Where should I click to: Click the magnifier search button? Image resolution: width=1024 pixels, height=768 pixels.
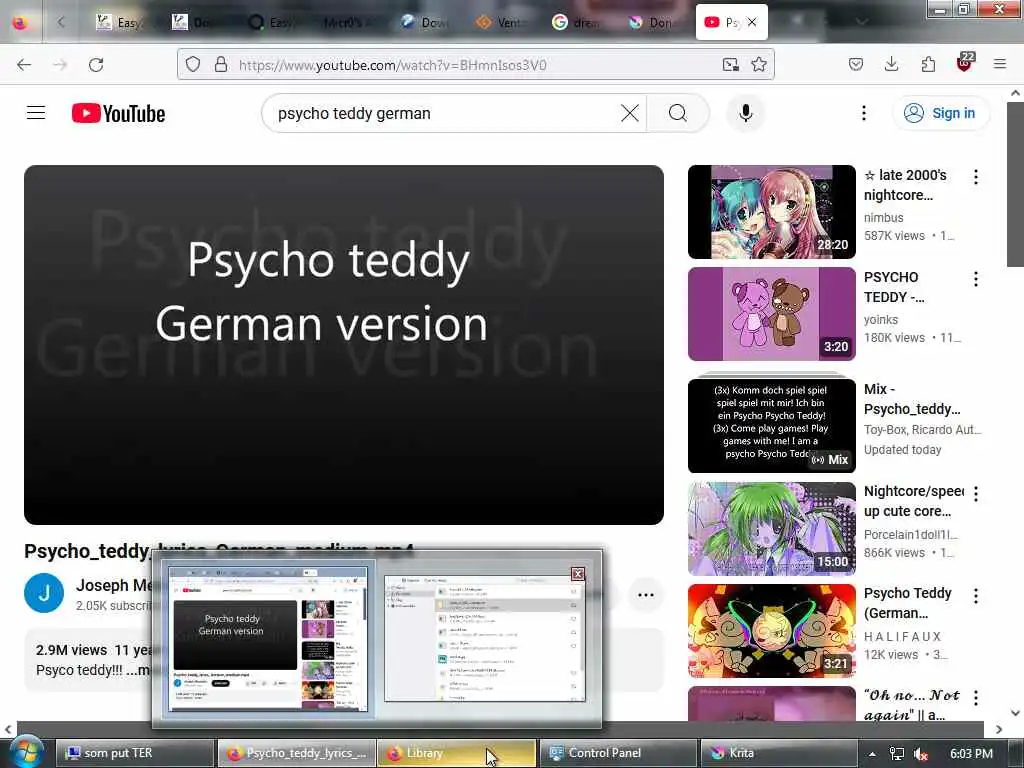click(x=678, y=113)
